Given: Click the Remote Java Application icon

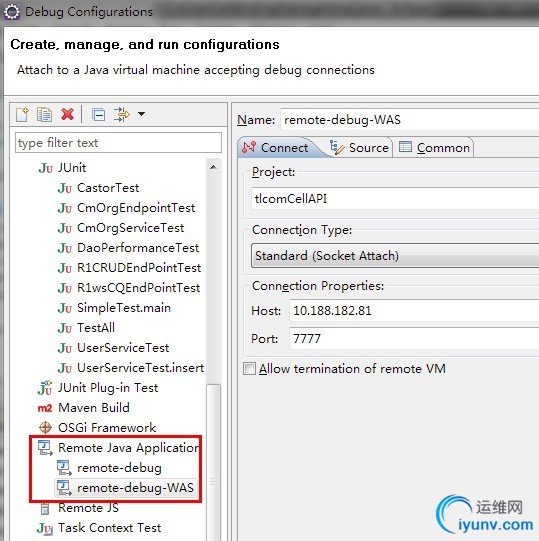Looking at the screenshot, I should click(45, 448).
